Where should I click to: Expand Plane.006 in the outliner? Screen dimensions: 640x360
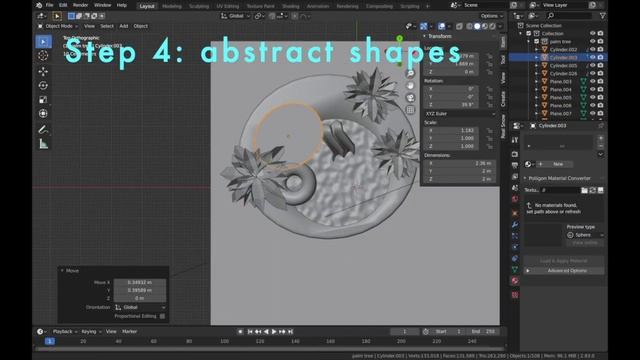537,105
